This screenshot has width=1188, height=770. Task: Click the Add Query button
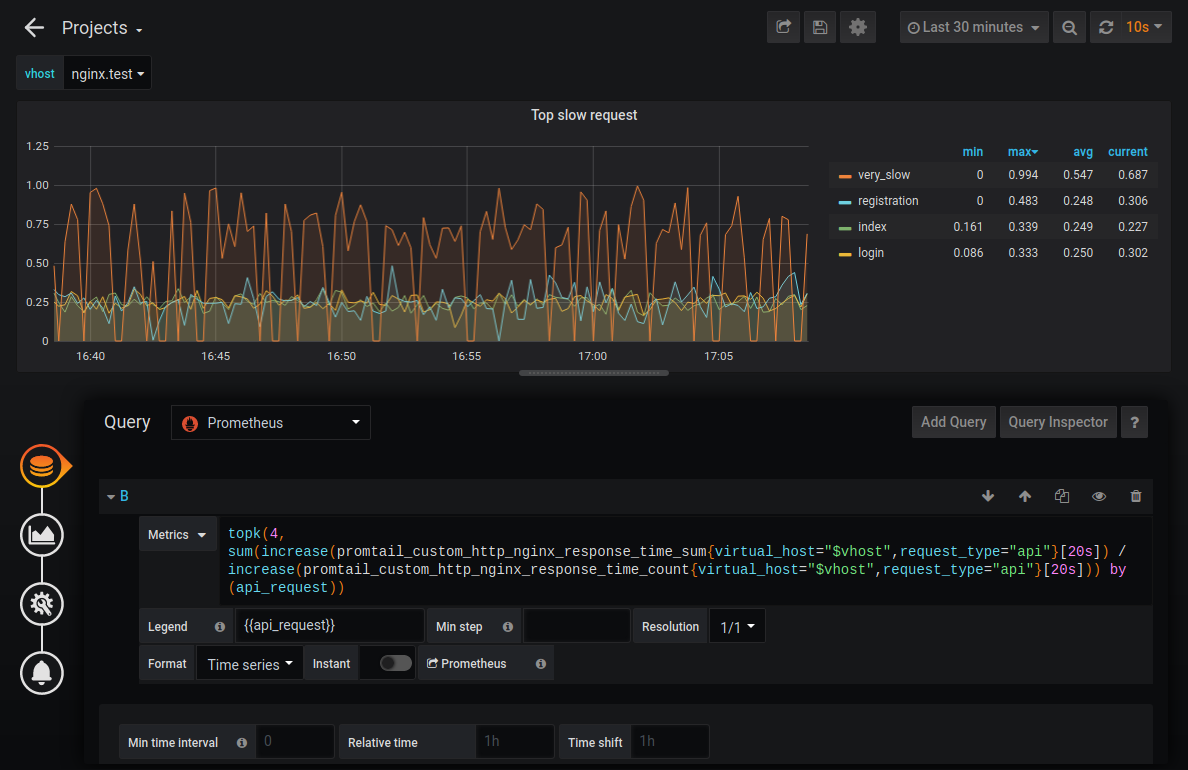953,422
